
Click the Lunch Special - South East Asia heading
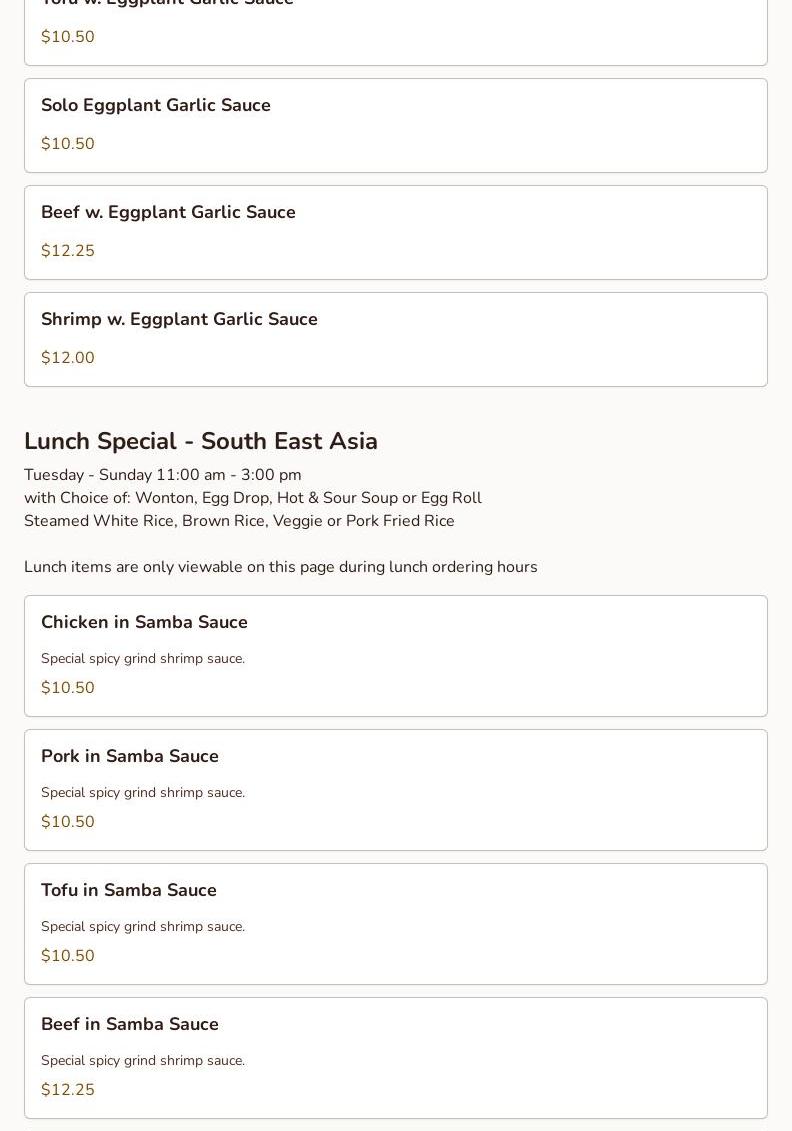[x=201, y=441]
